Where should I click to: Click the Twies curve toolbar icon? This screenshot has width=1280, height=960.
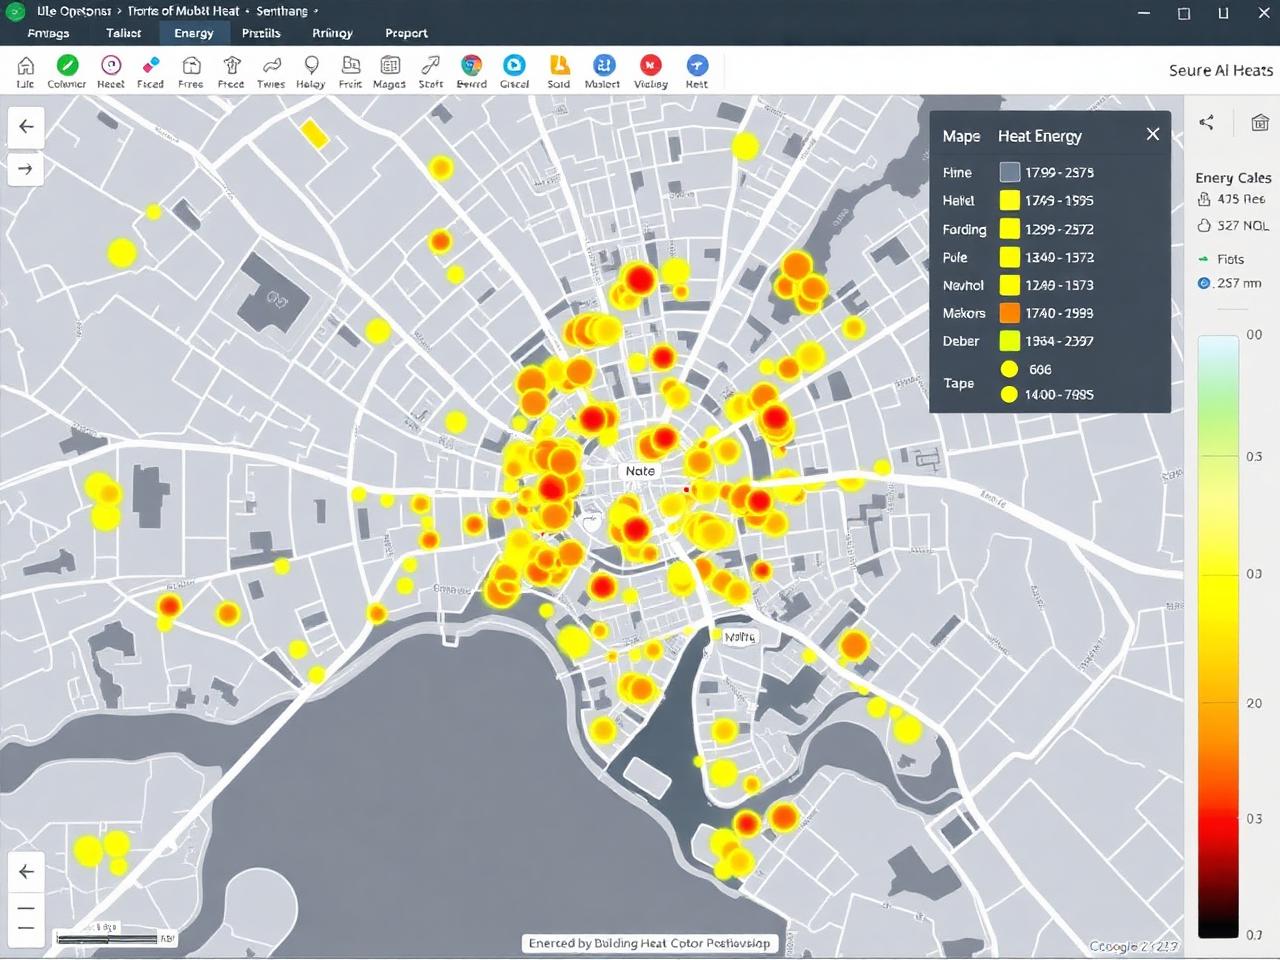(x=271, y=66)
